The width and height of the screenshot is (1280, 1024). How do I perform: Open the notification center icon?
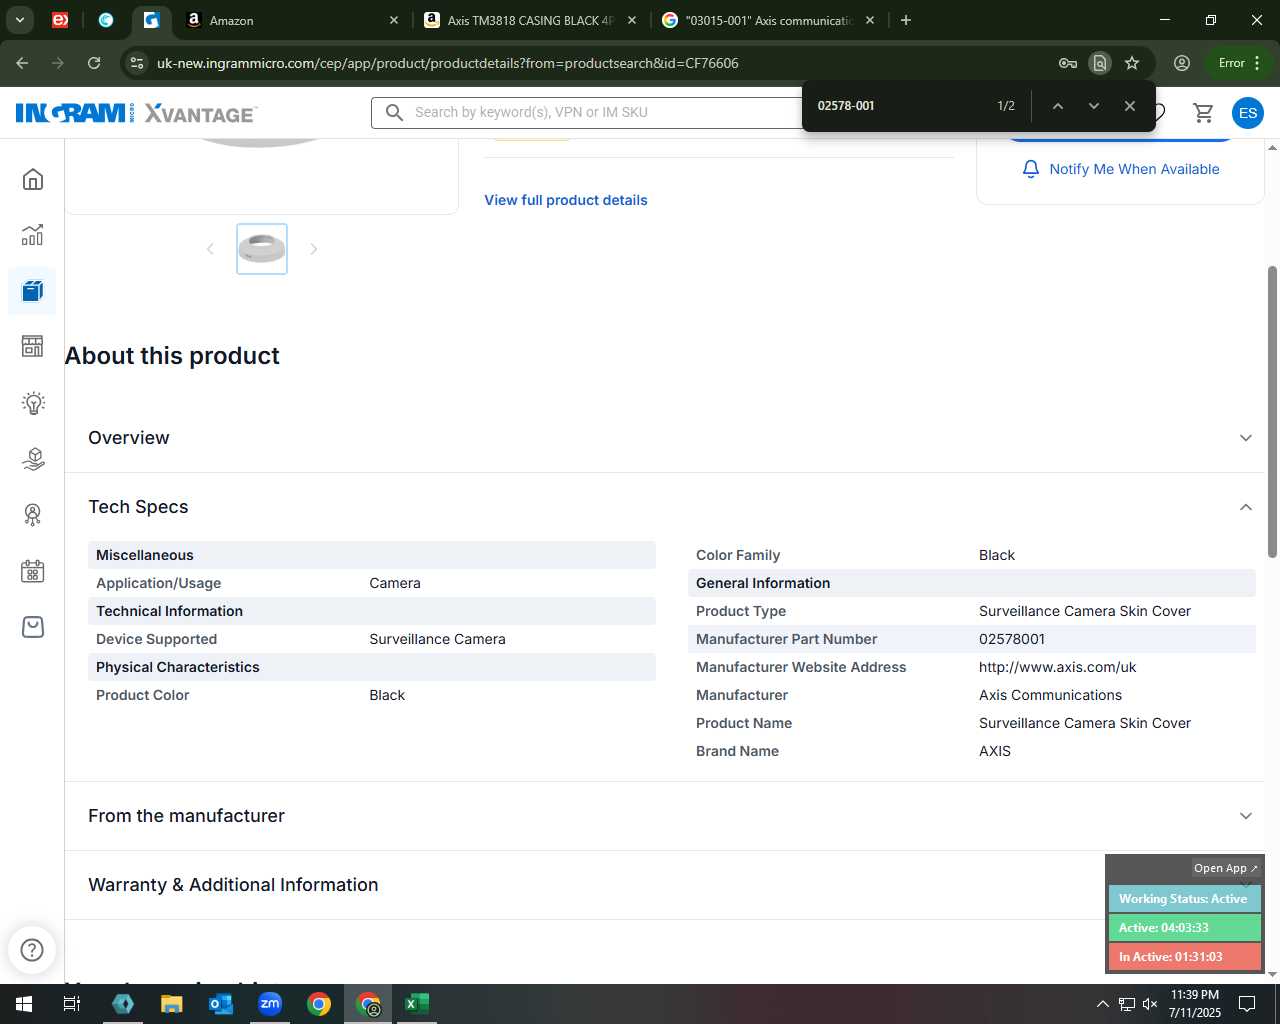[x=1247, y=1004]
